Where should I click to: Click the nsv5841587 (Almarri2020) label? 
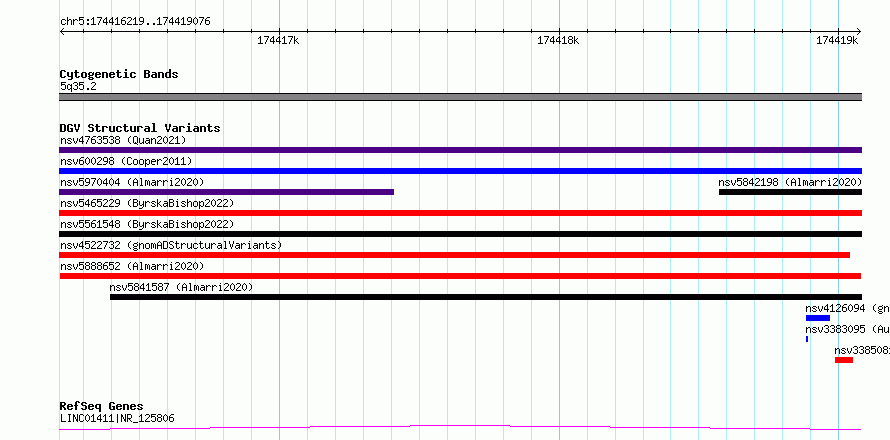181,287
